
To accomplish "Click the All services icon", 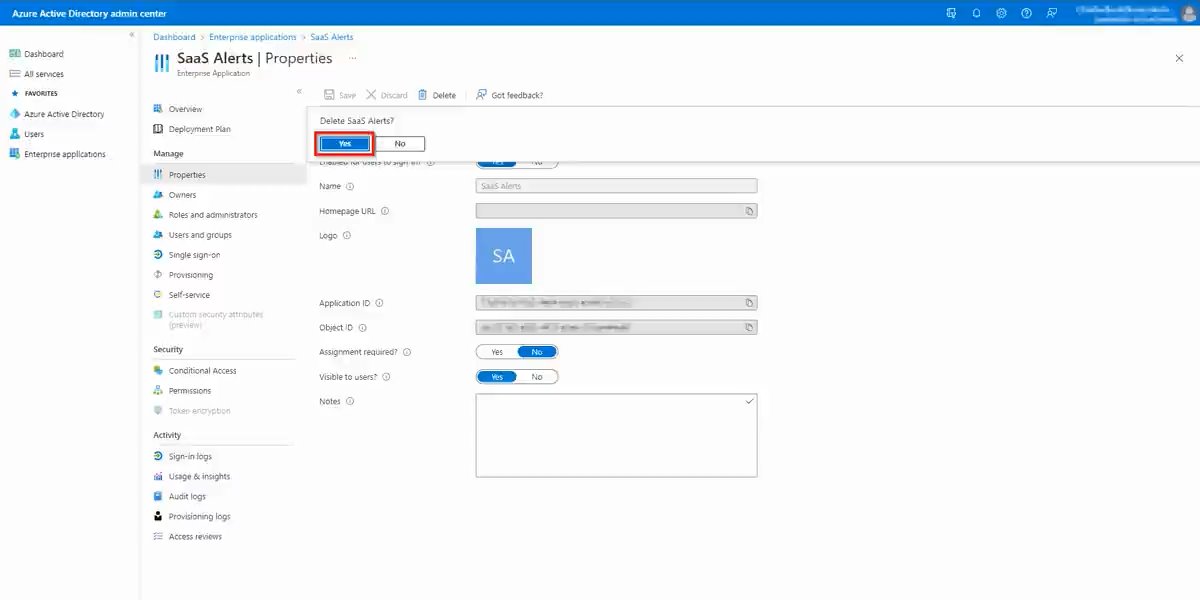I will coord(15,74).
